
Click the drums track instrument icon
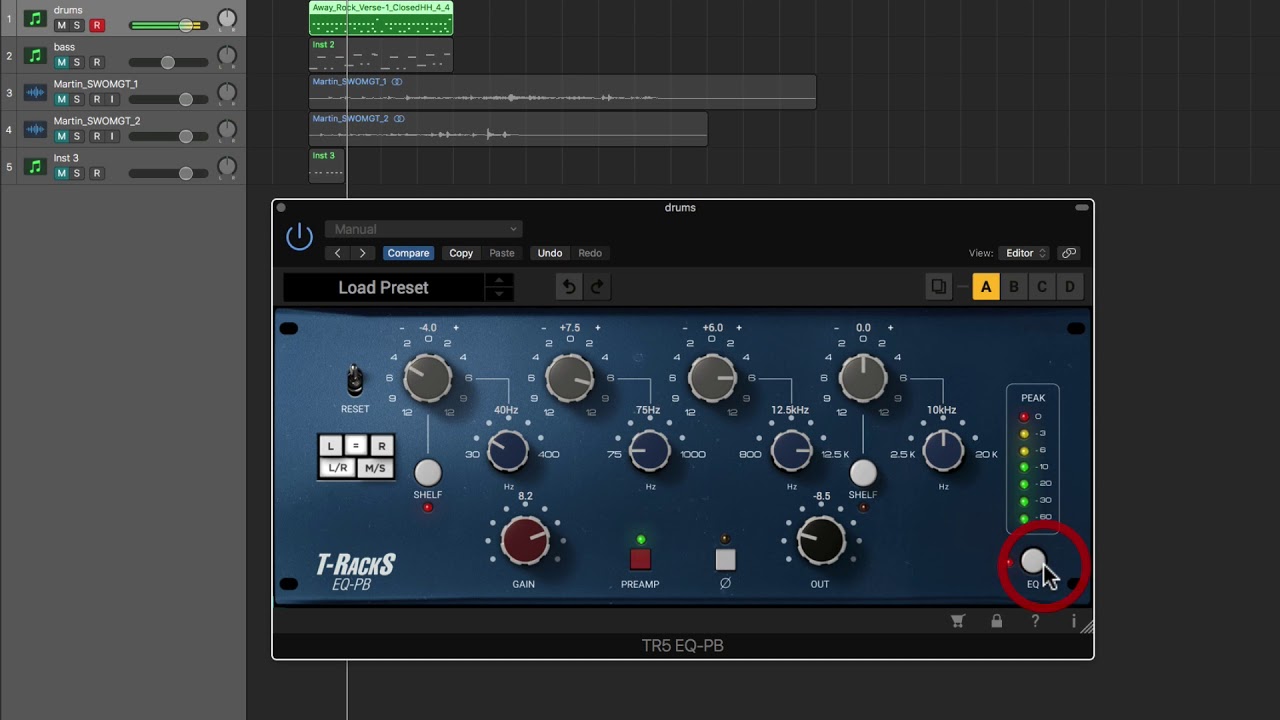35,19
